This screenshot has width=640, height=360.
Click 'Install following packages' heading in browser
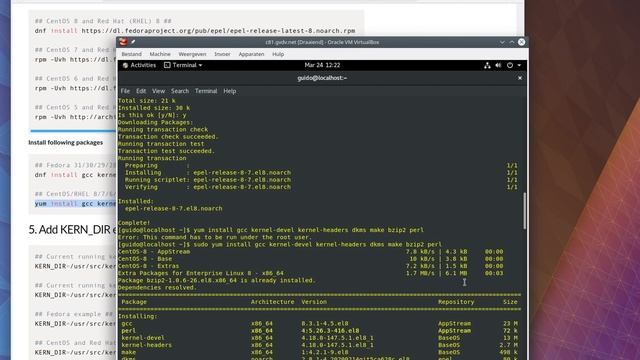tap(66, 142)
